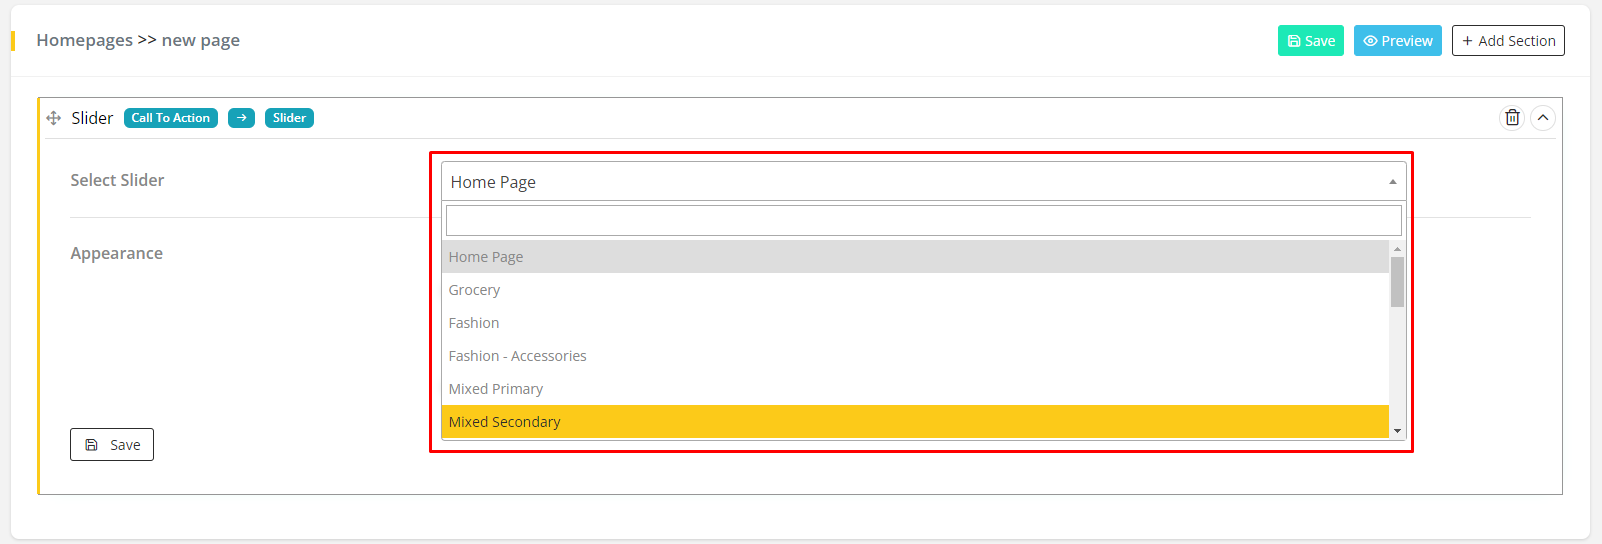
Task: Click the green Save button at the top
Action: pos(1310,41)
